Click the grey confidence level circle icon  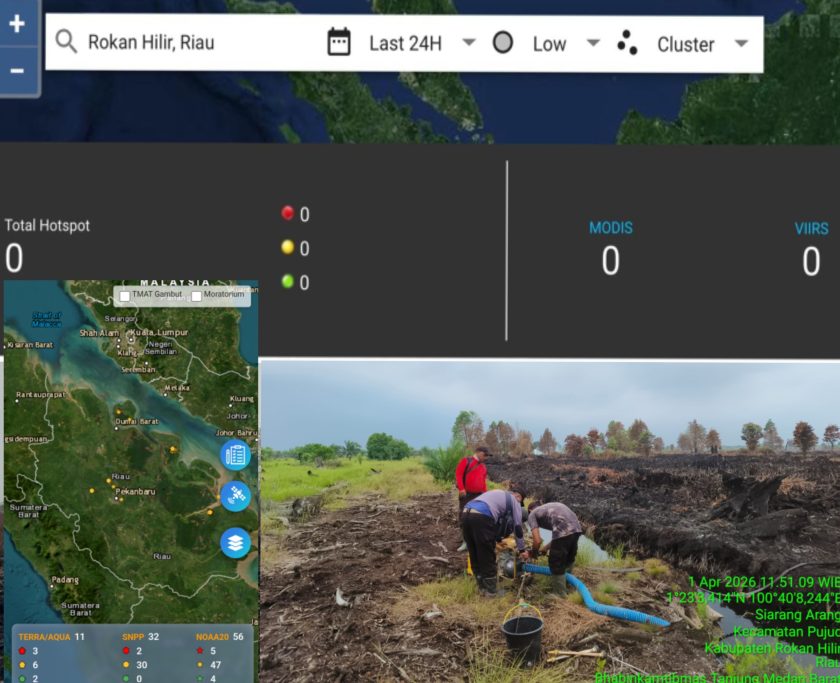click(503, 43)
